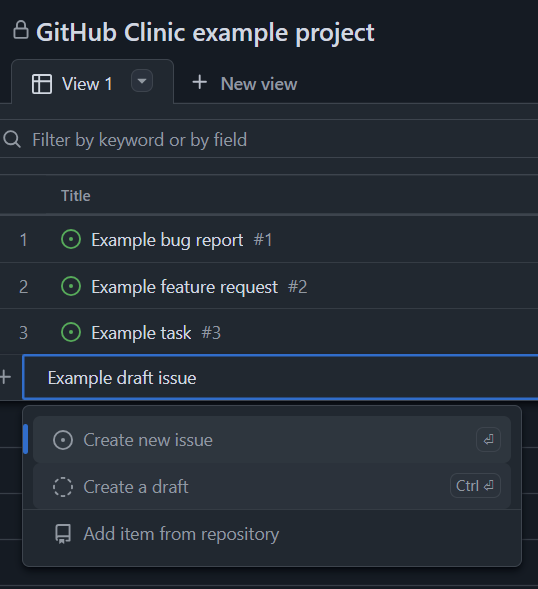Click open issue icon for Example bug report
This screenshot has height=589, width=538.
pos(71,239)
